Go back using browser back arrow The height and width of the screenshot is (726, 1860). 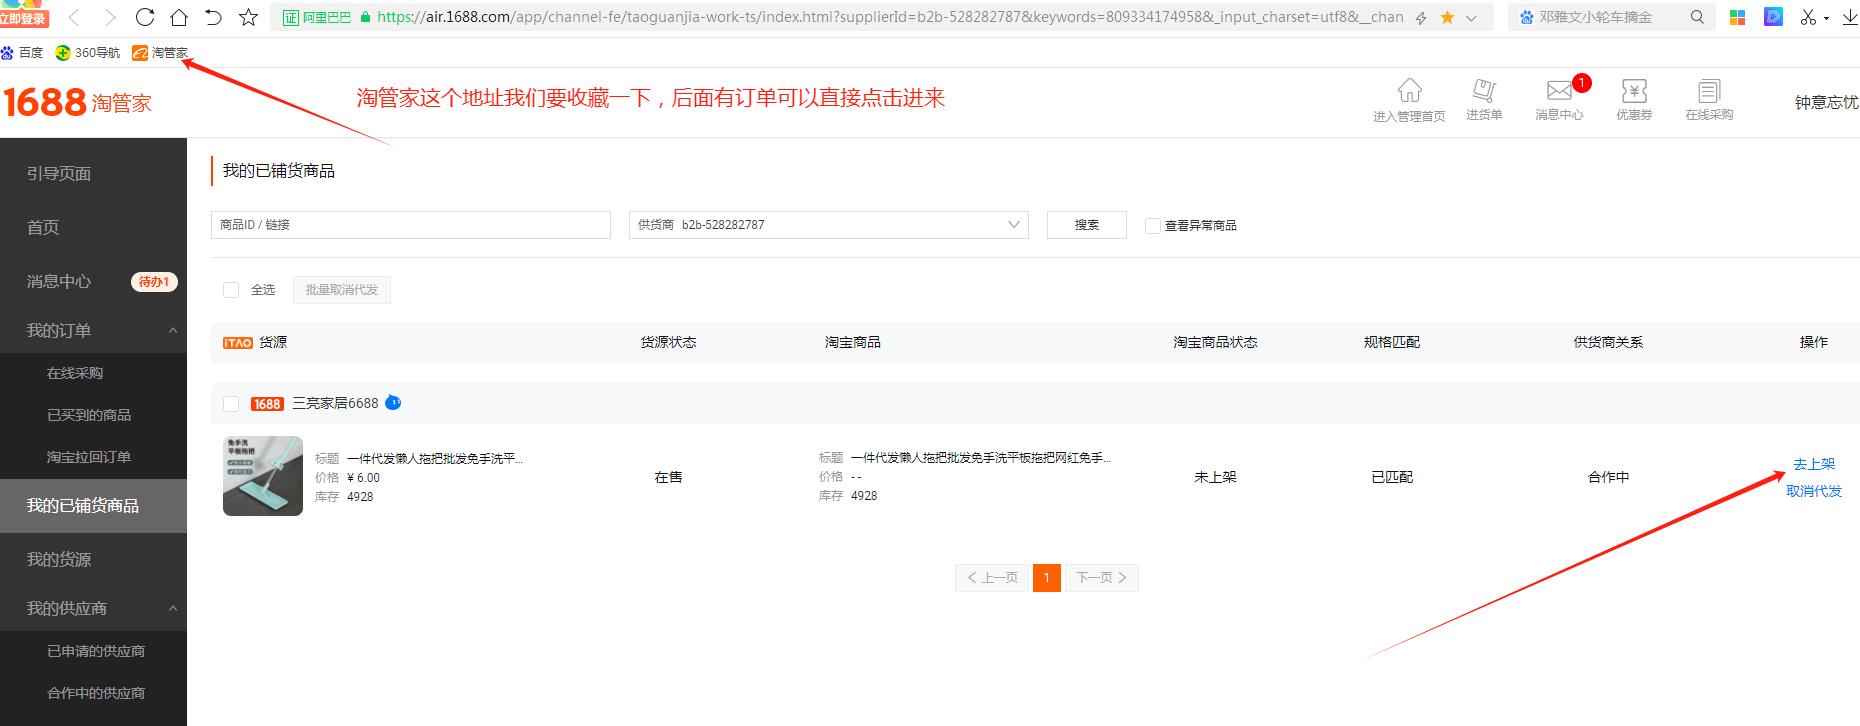(x=74, y=17)
